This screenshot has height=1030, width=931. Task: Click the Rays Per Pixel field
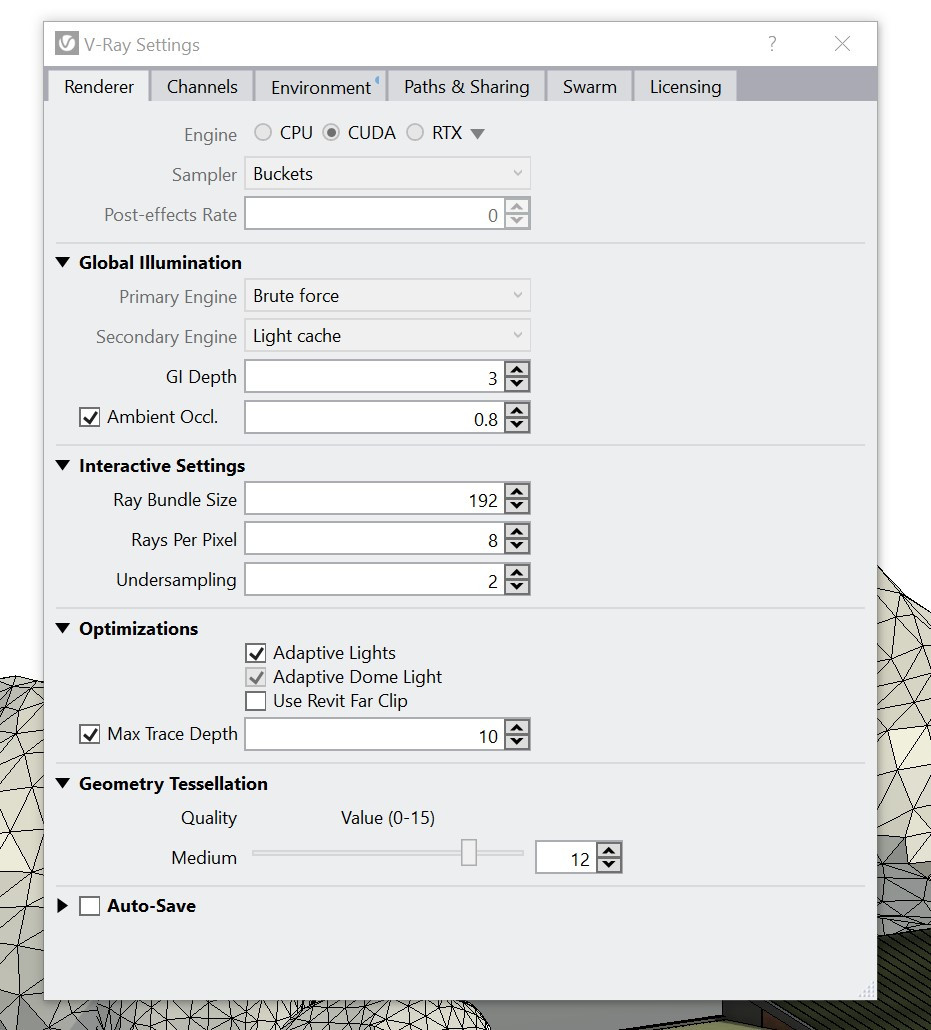pos(375,539)
